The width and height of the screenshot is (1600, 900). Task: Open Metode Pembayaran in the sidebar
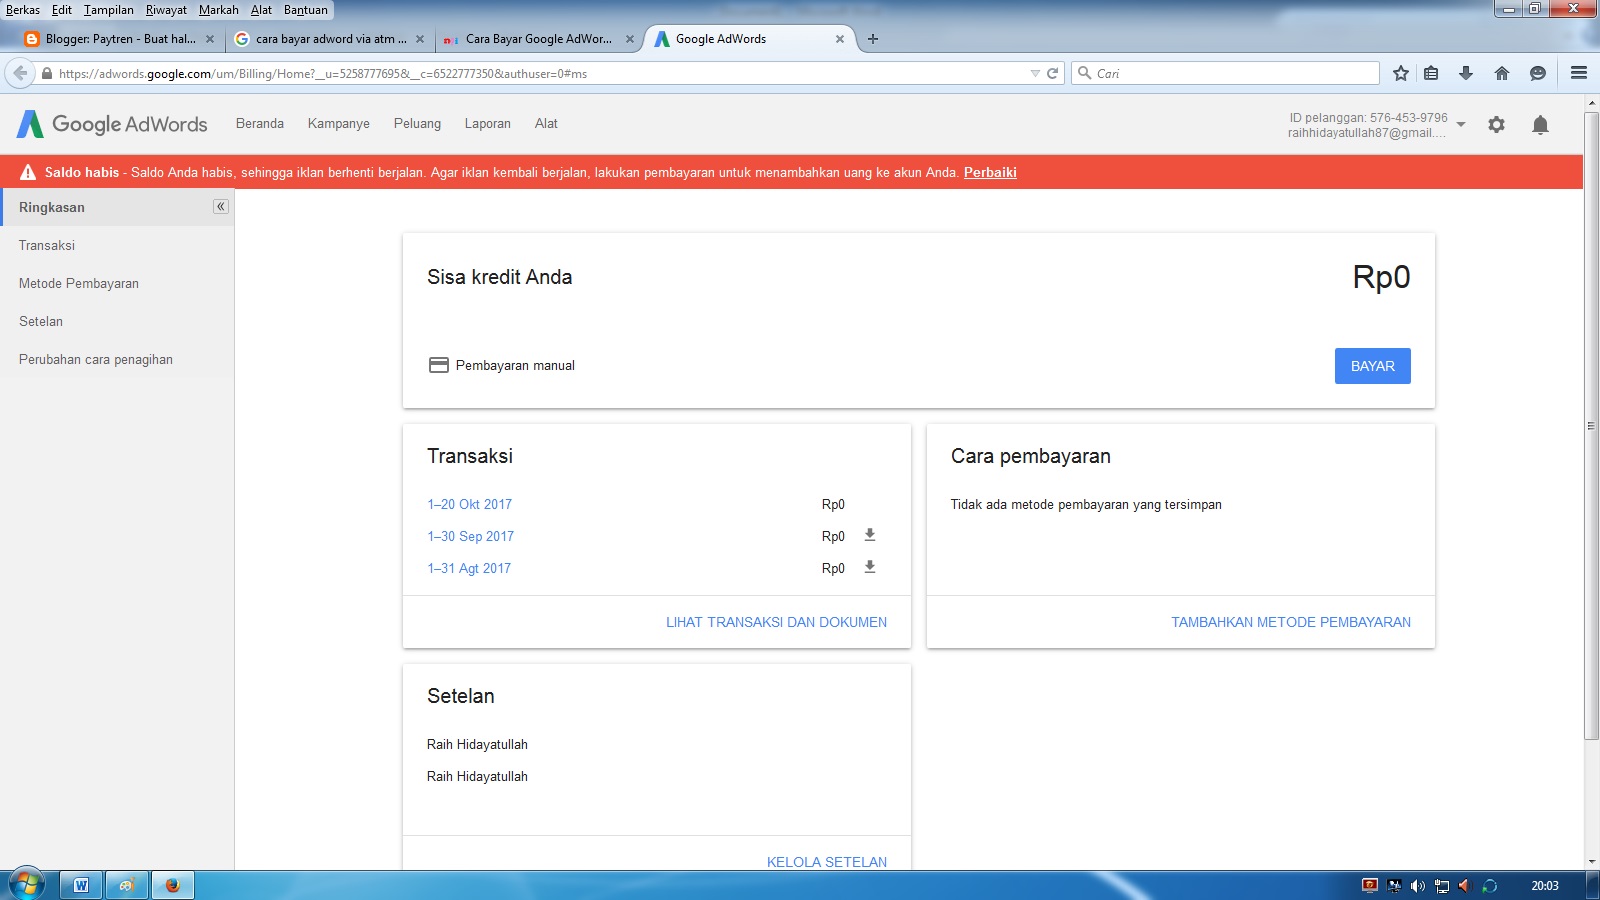117,283
